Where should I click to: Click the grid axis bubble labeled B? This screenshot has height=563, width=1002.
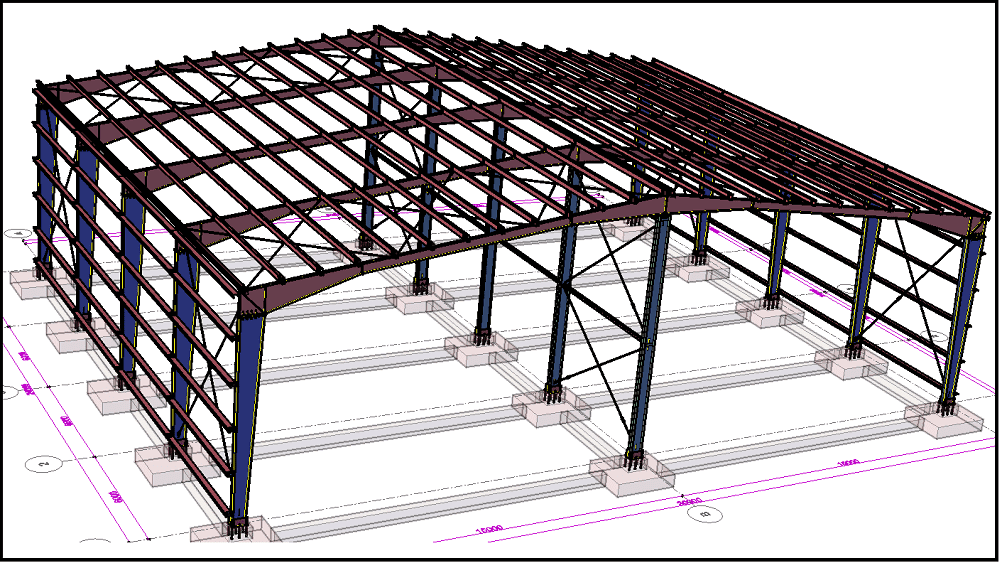(x=706, y=515)
